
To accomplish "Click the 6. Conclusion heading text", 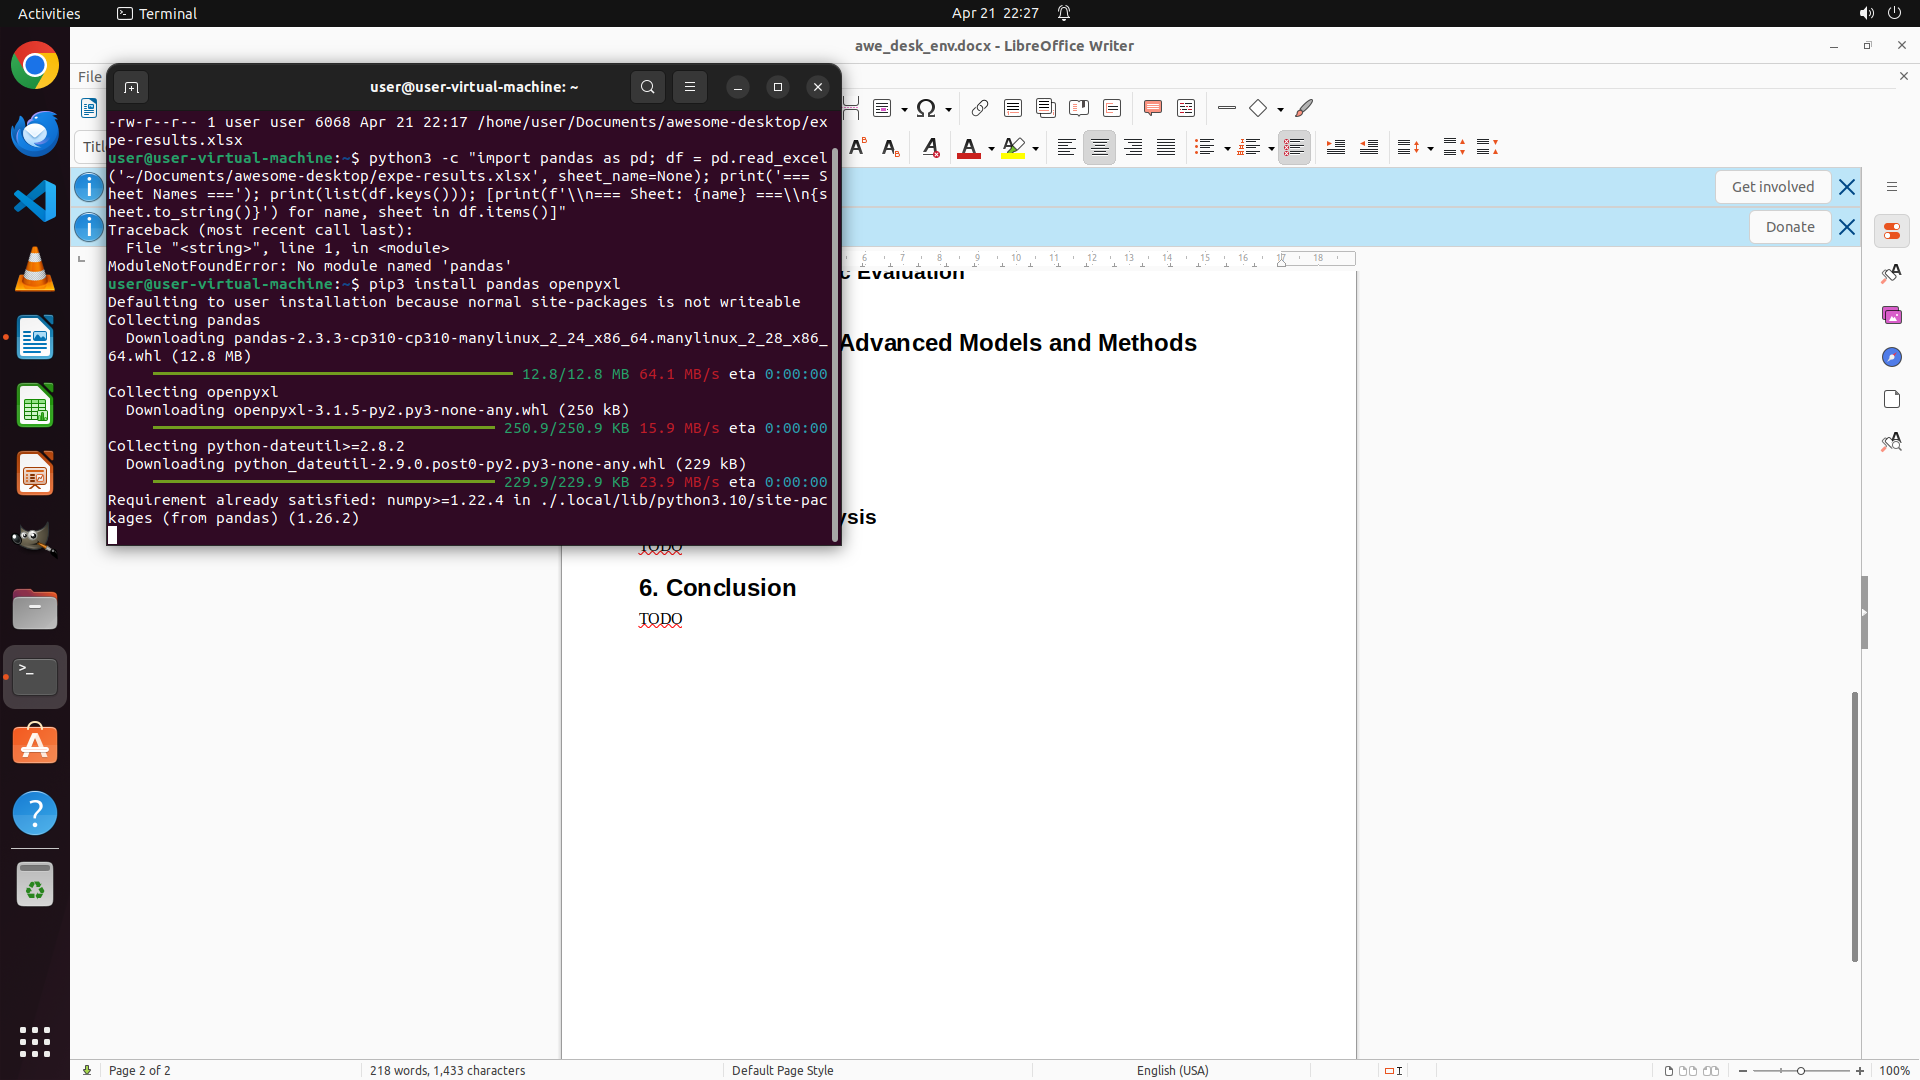I will pyautogui.click(x=717, y=588).
